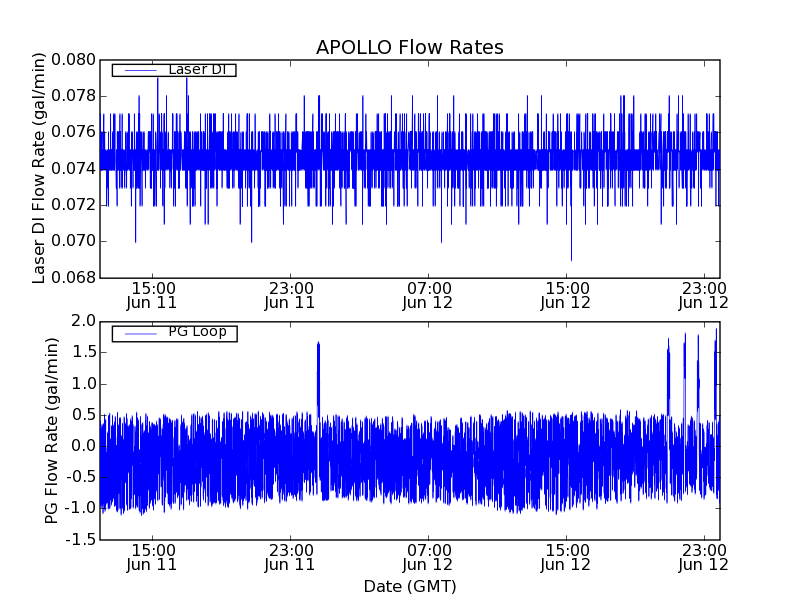This screenshot has height=600, width=800.
Task: Click the Laser DI Flow Rate axis label
Action: pos(39,168)
